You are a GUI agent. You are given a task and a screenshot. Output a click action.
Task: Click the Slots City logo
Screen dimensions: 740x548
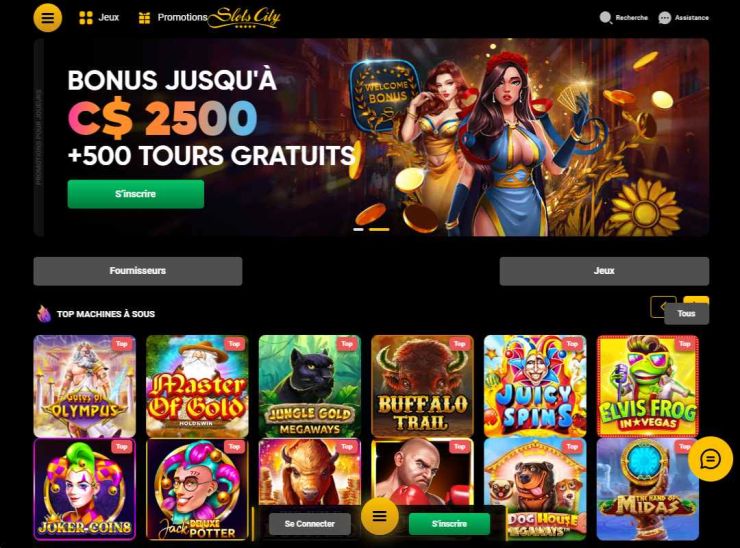tap(245, 18)
